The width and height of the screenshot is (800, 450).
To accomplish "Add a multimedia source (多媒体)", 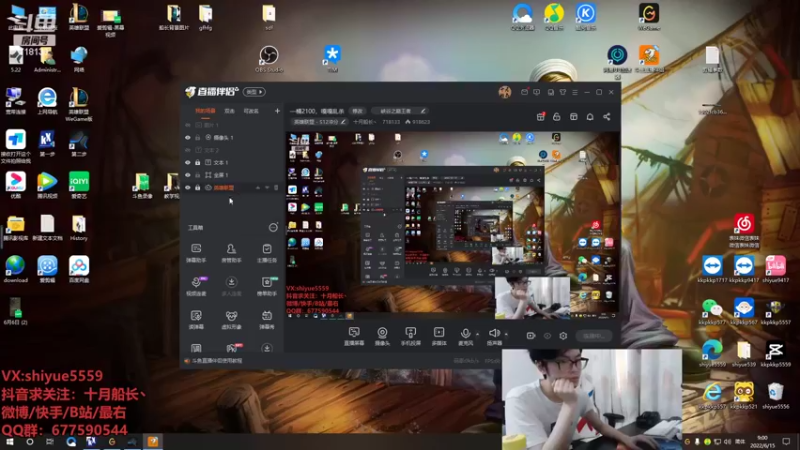I will pos(439,336).
